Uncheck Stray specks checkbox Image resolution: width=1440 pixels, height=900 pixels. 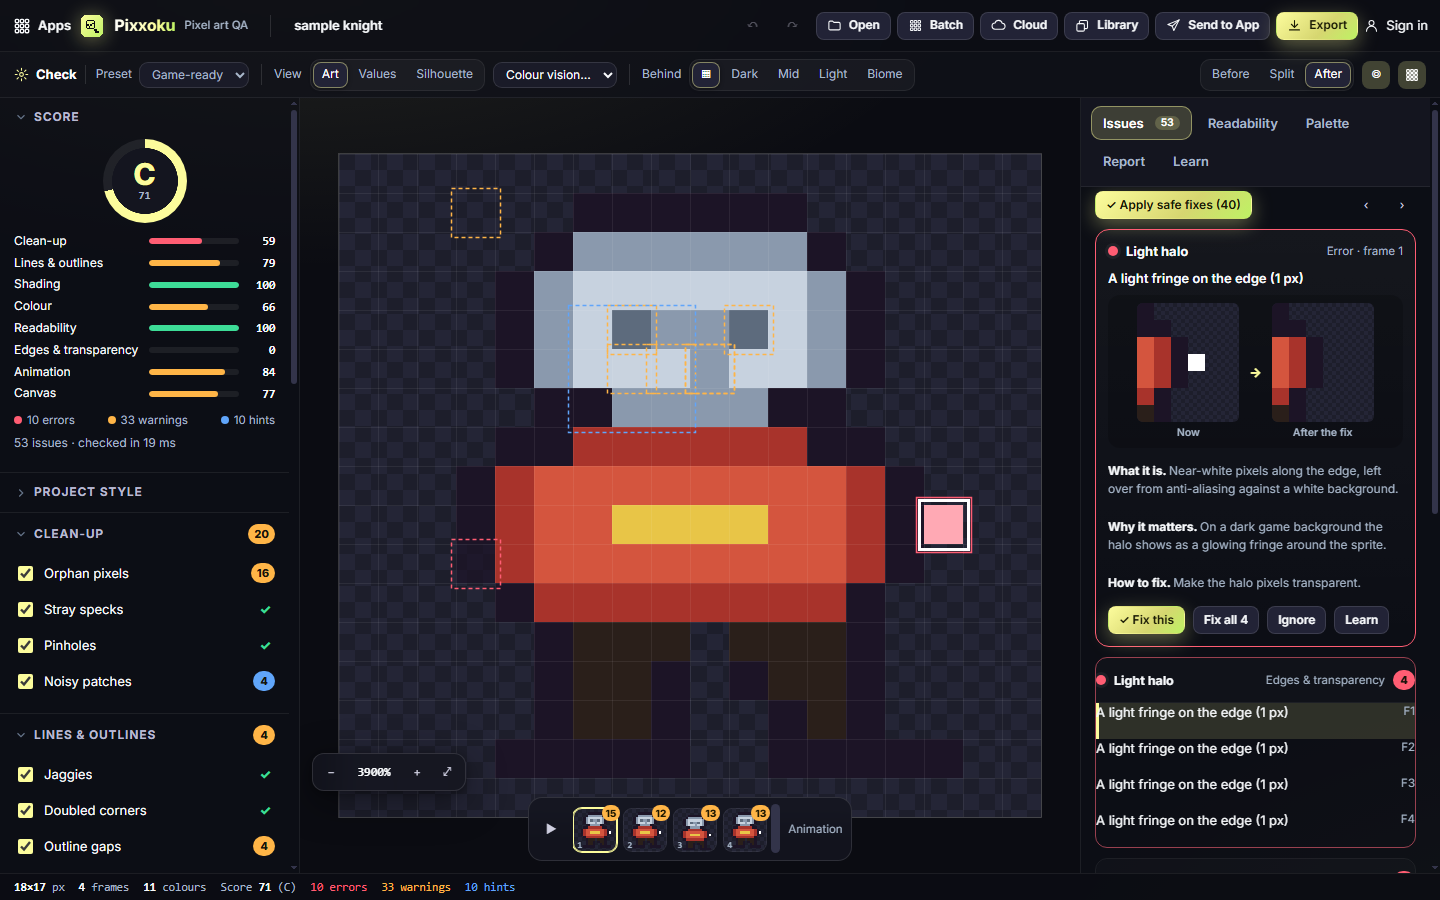pyautogui.click(x=26, y=610)
